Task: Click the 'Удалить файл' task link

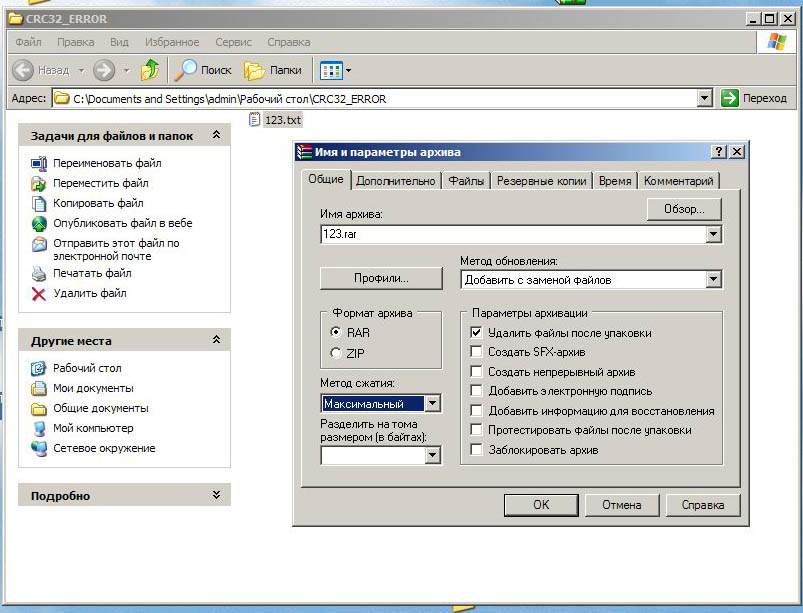Action: pos(90,293)
